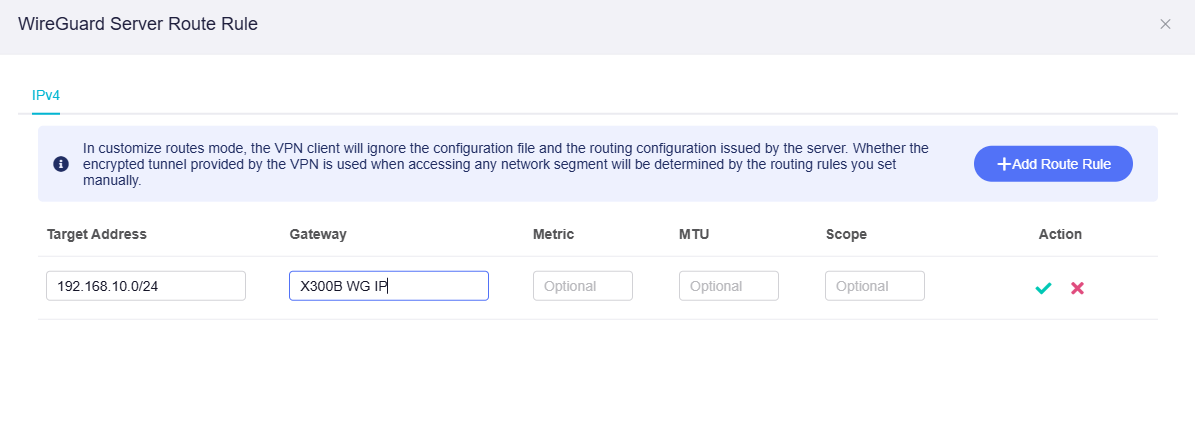Select the optional Scope input field
The image size is (1195, 429).
pyautogui.click(x=874, y=286)
